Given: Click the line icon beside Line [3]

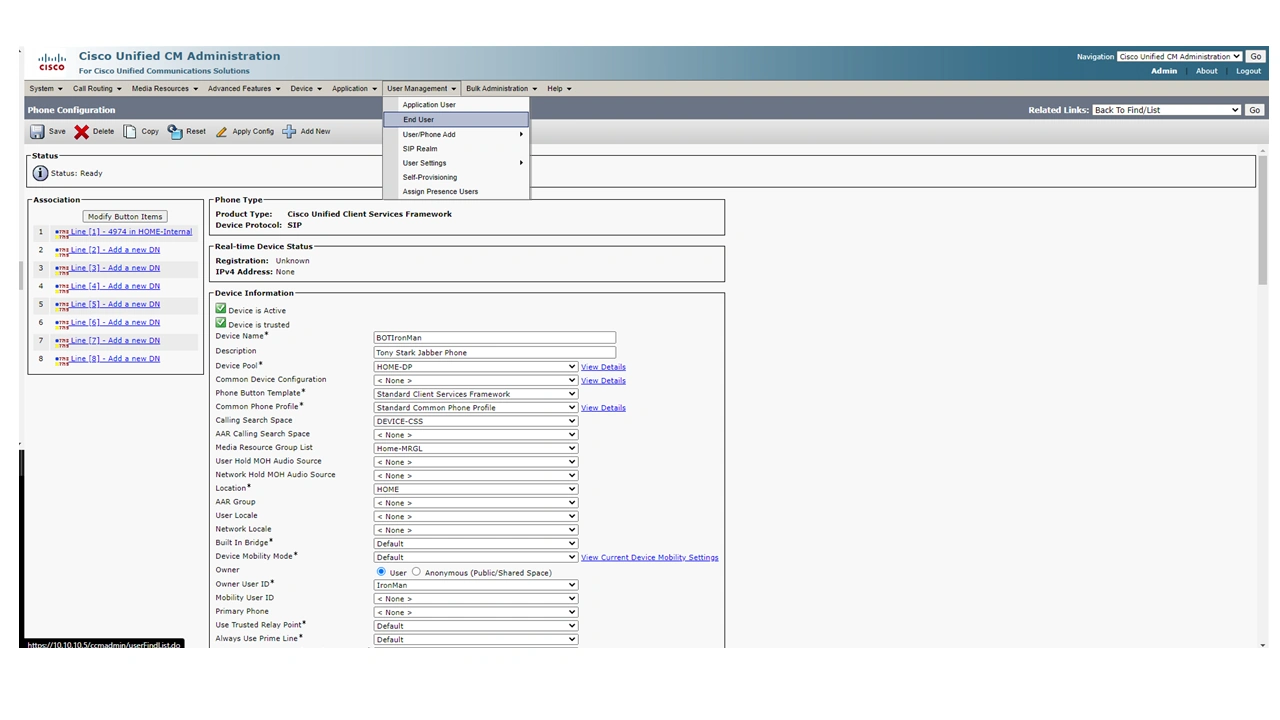Looking at the screenshot, I should [62, 268].
